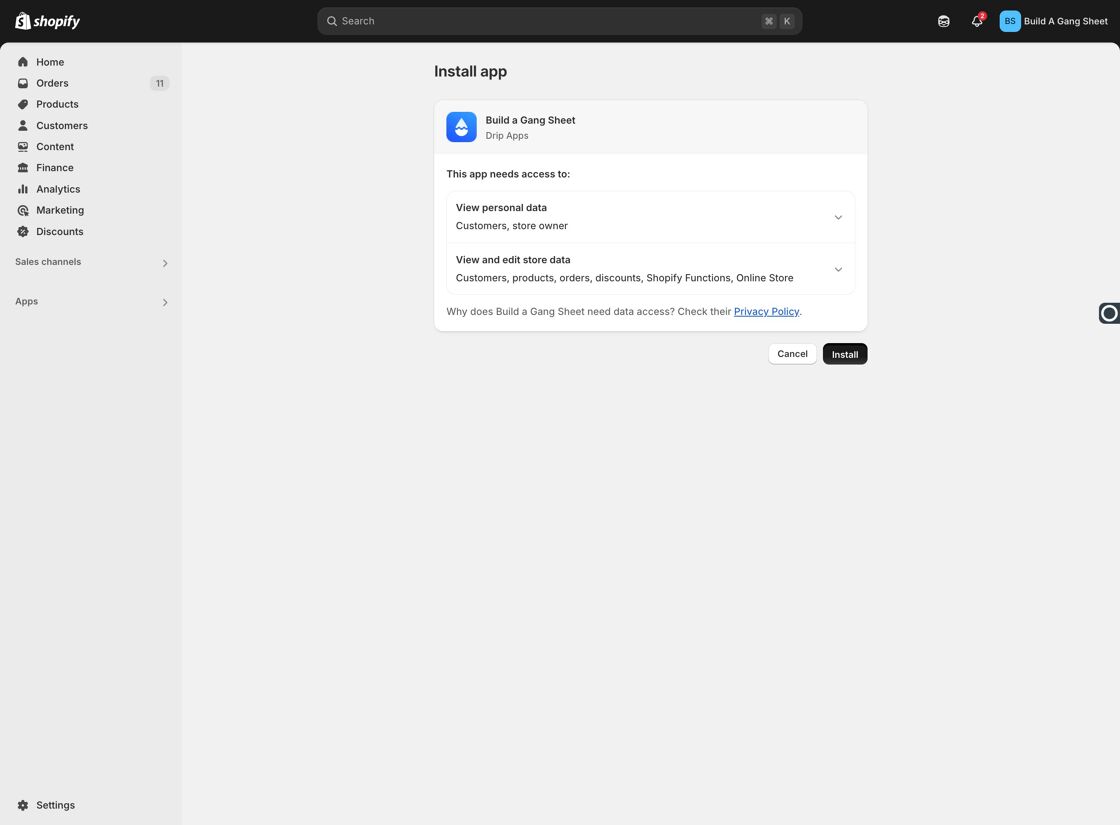Viewport: 1120px width, 825px height.
Task: Click the Customers person icon
Action: (23, 126)
